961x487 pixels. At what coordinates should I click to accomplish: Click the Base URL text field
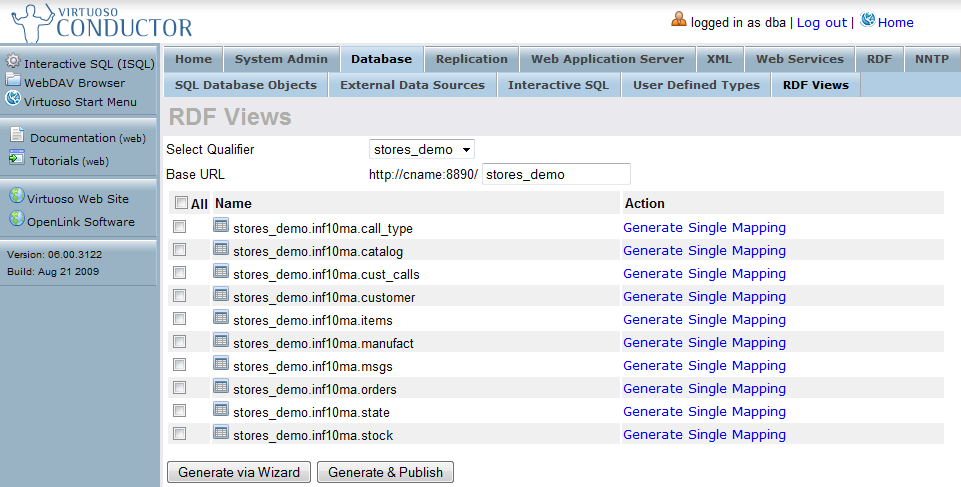(x=556, y=174)
